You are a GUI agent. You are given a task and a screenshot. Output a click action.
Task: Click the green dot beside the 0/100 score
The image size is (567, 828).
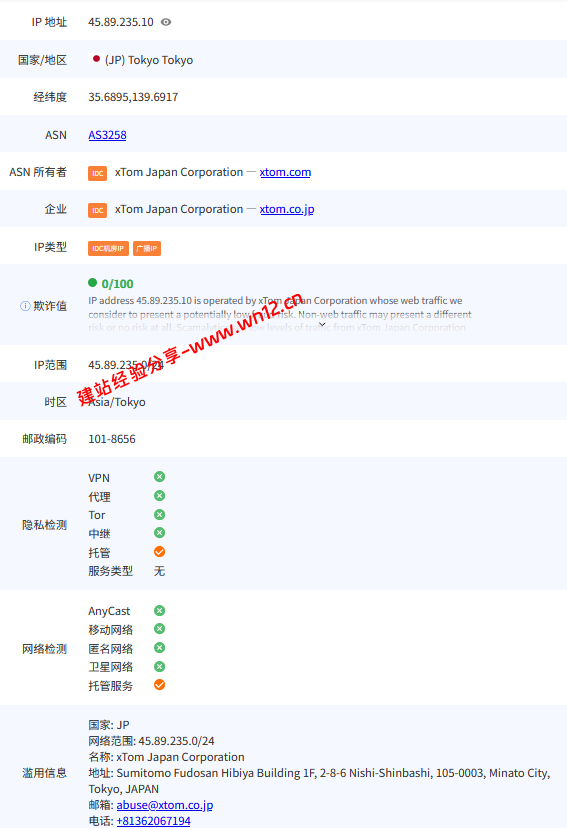(x=92, y=283)
